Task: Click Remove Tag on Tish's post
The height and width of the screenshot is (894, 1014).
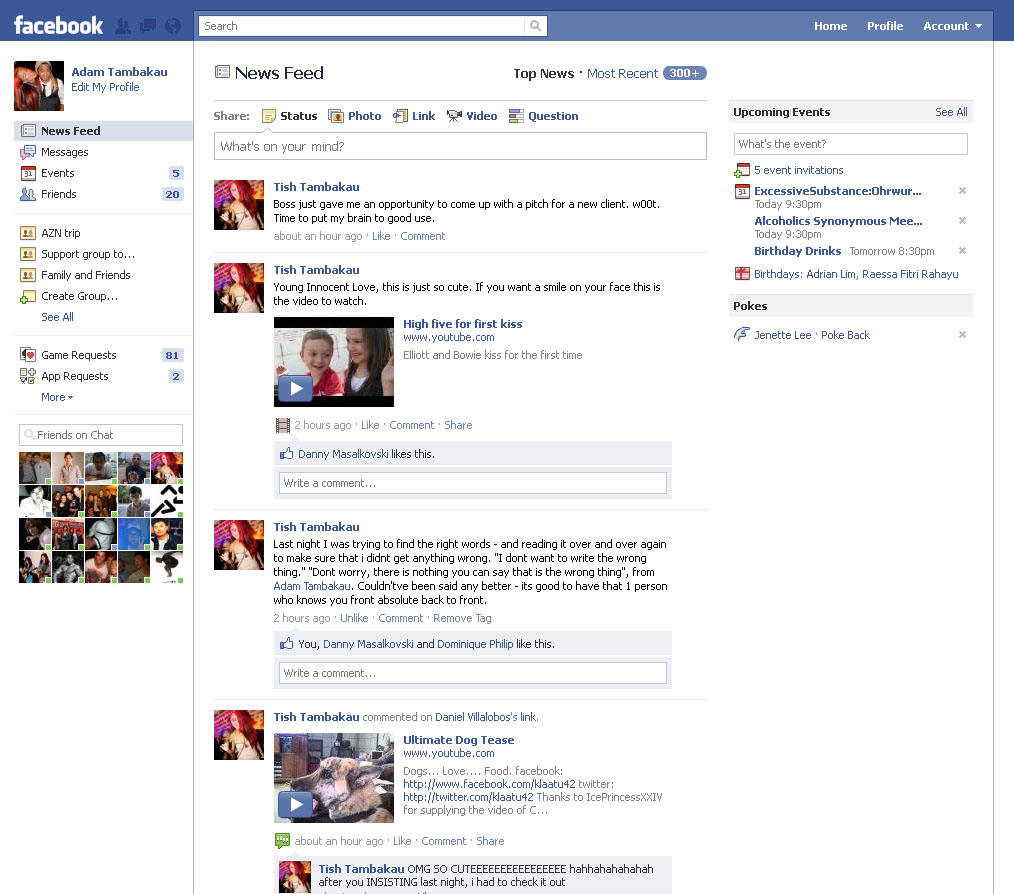Action: coord(462,618)
